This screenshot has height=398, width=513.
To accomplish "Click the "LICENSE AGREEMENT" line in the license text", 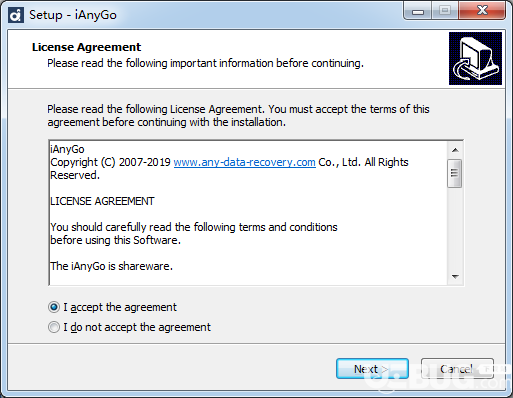I will (102, 201).
